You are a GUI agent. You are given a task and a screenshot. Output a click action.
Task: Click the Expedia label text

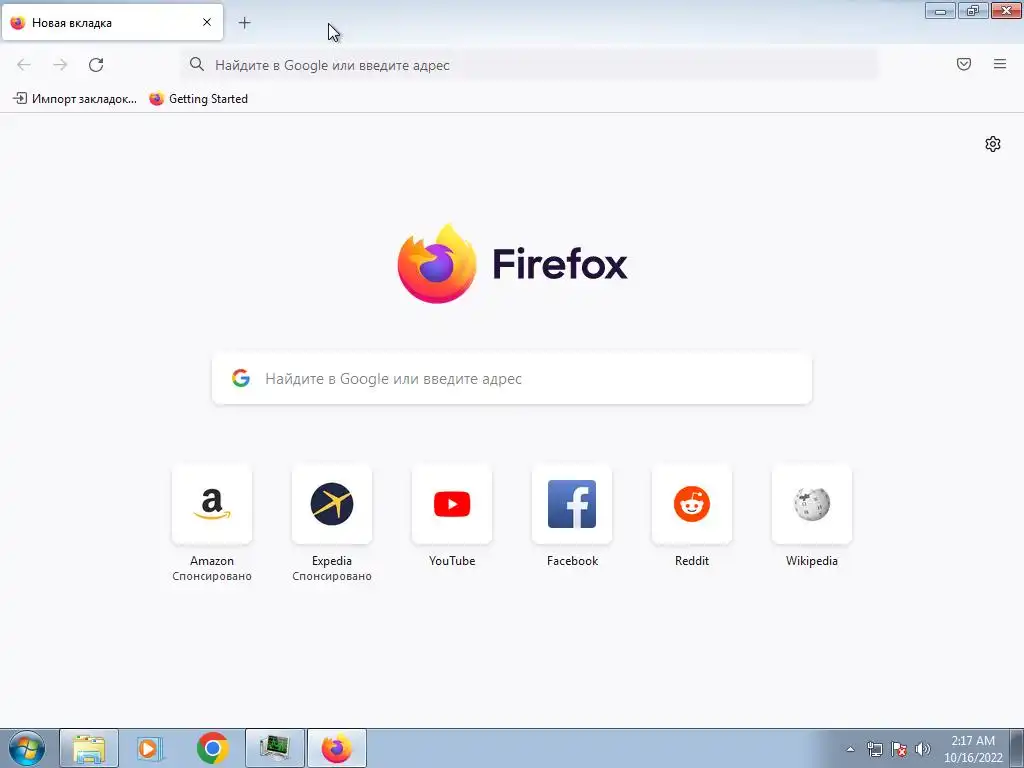(332, 561)
